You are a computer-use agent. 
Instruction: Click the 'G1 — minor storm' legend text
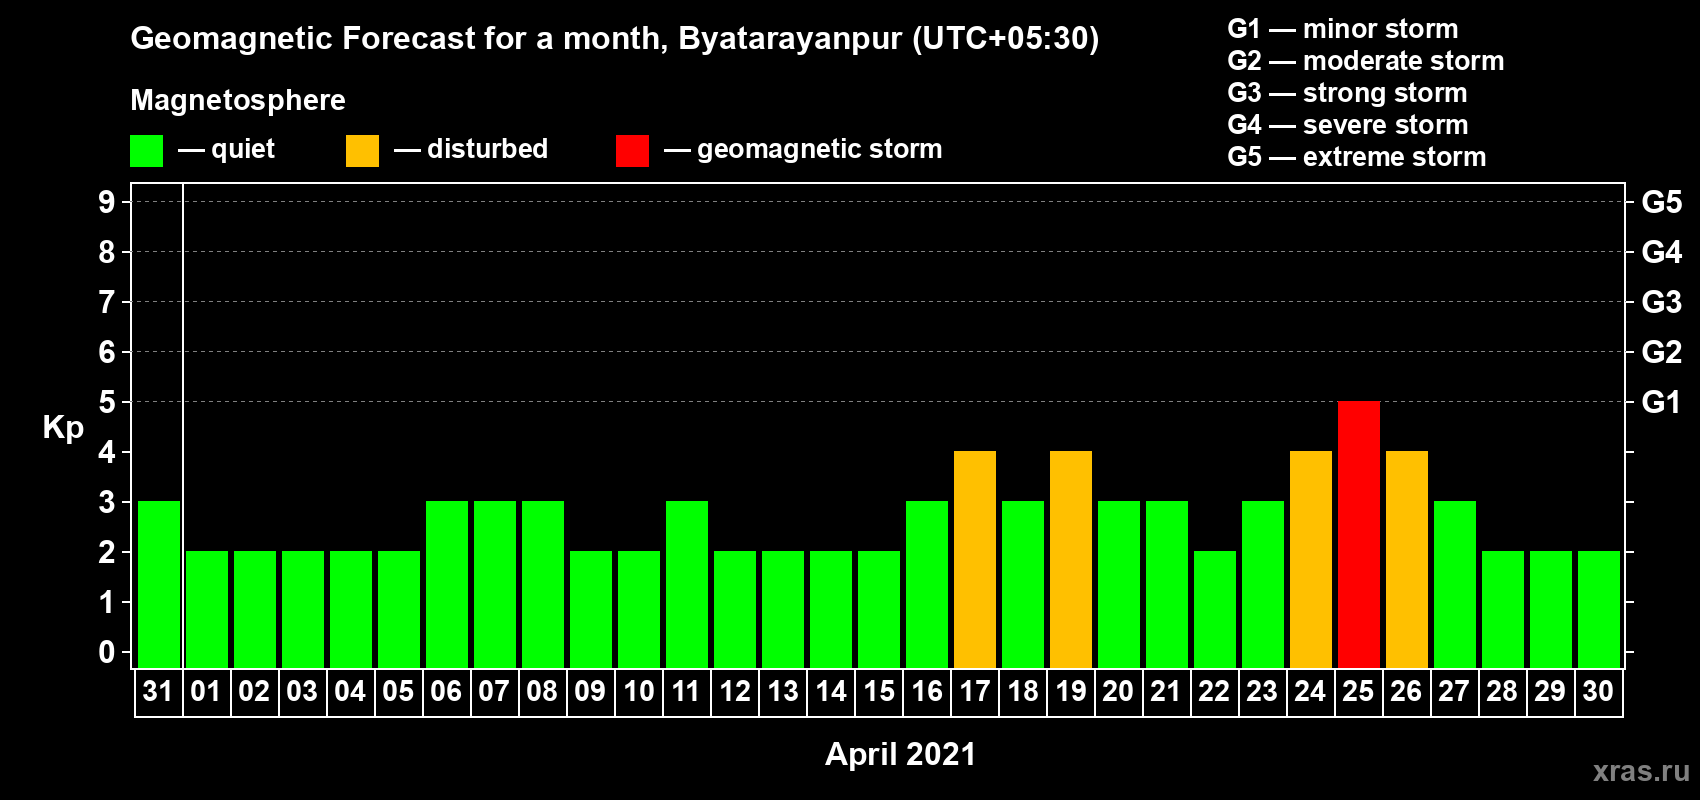[1343, 29]
